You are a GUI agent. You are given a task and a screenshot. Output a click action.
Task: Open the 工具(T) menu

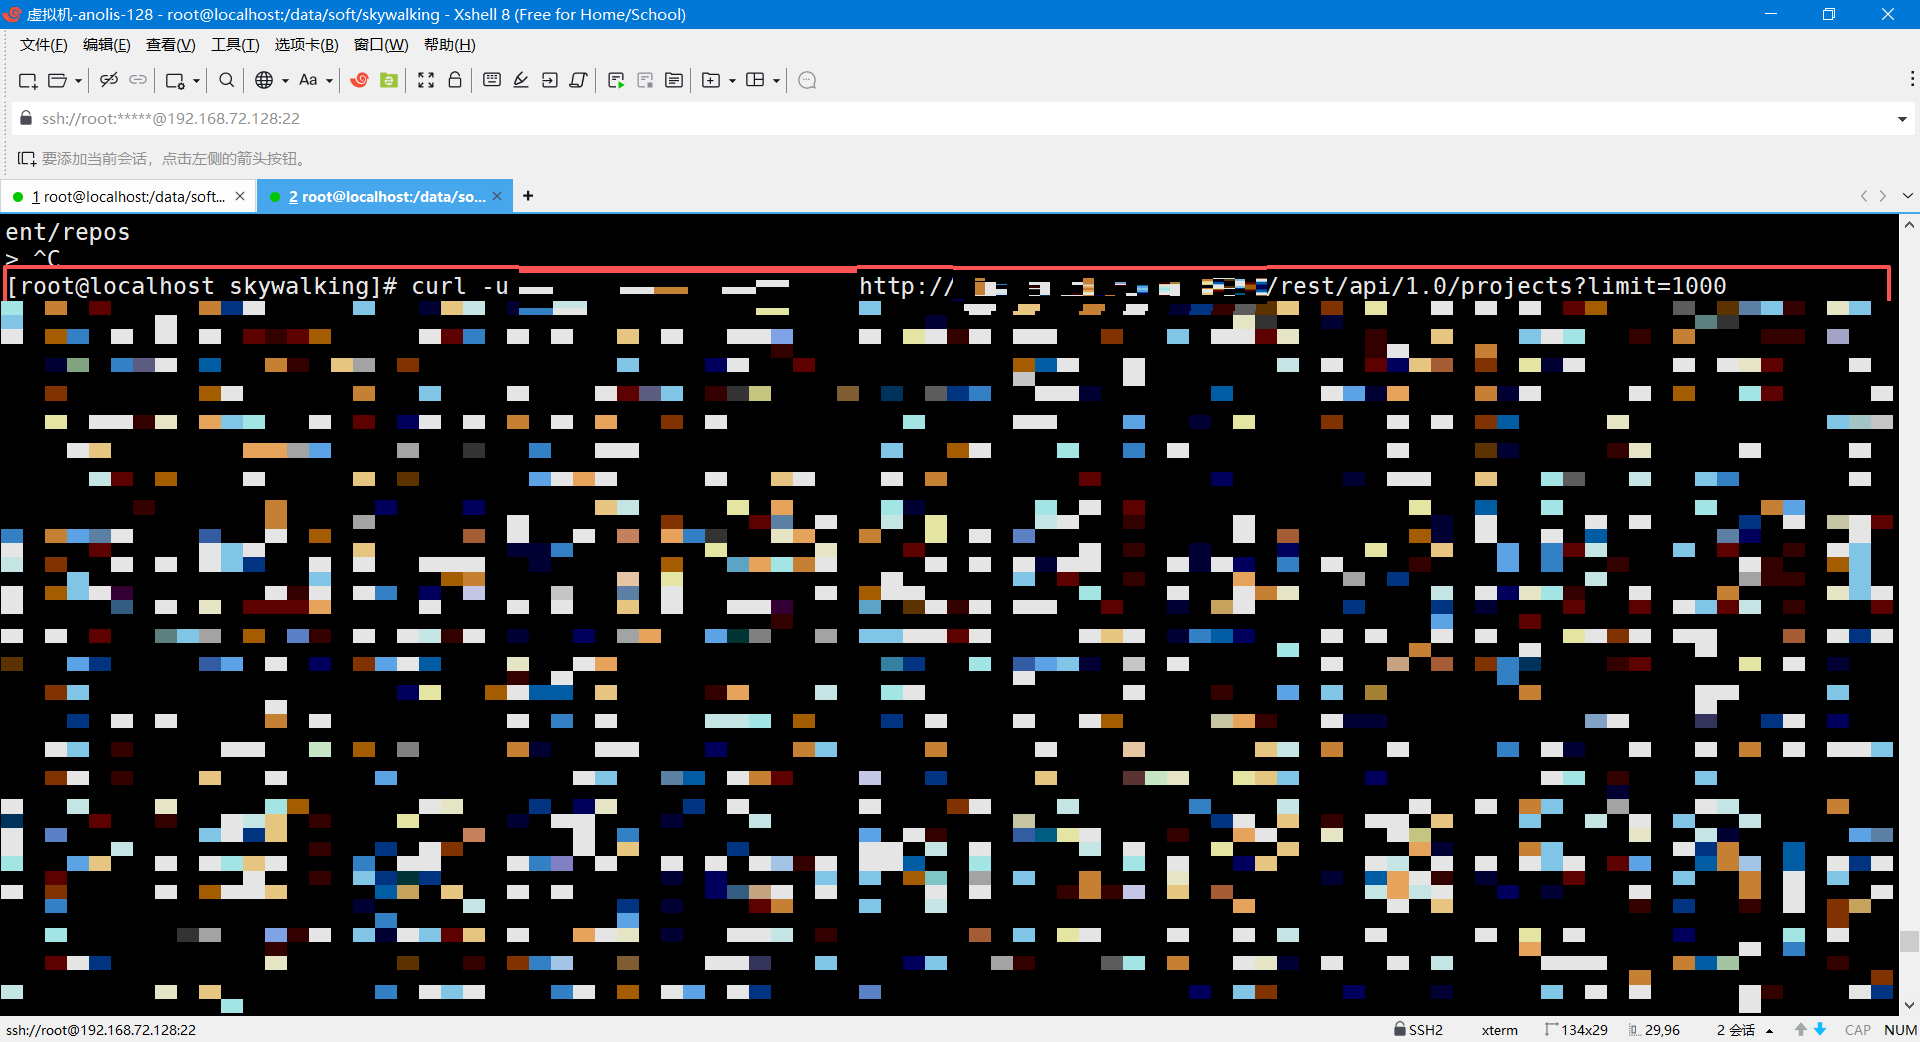point(235,45)
